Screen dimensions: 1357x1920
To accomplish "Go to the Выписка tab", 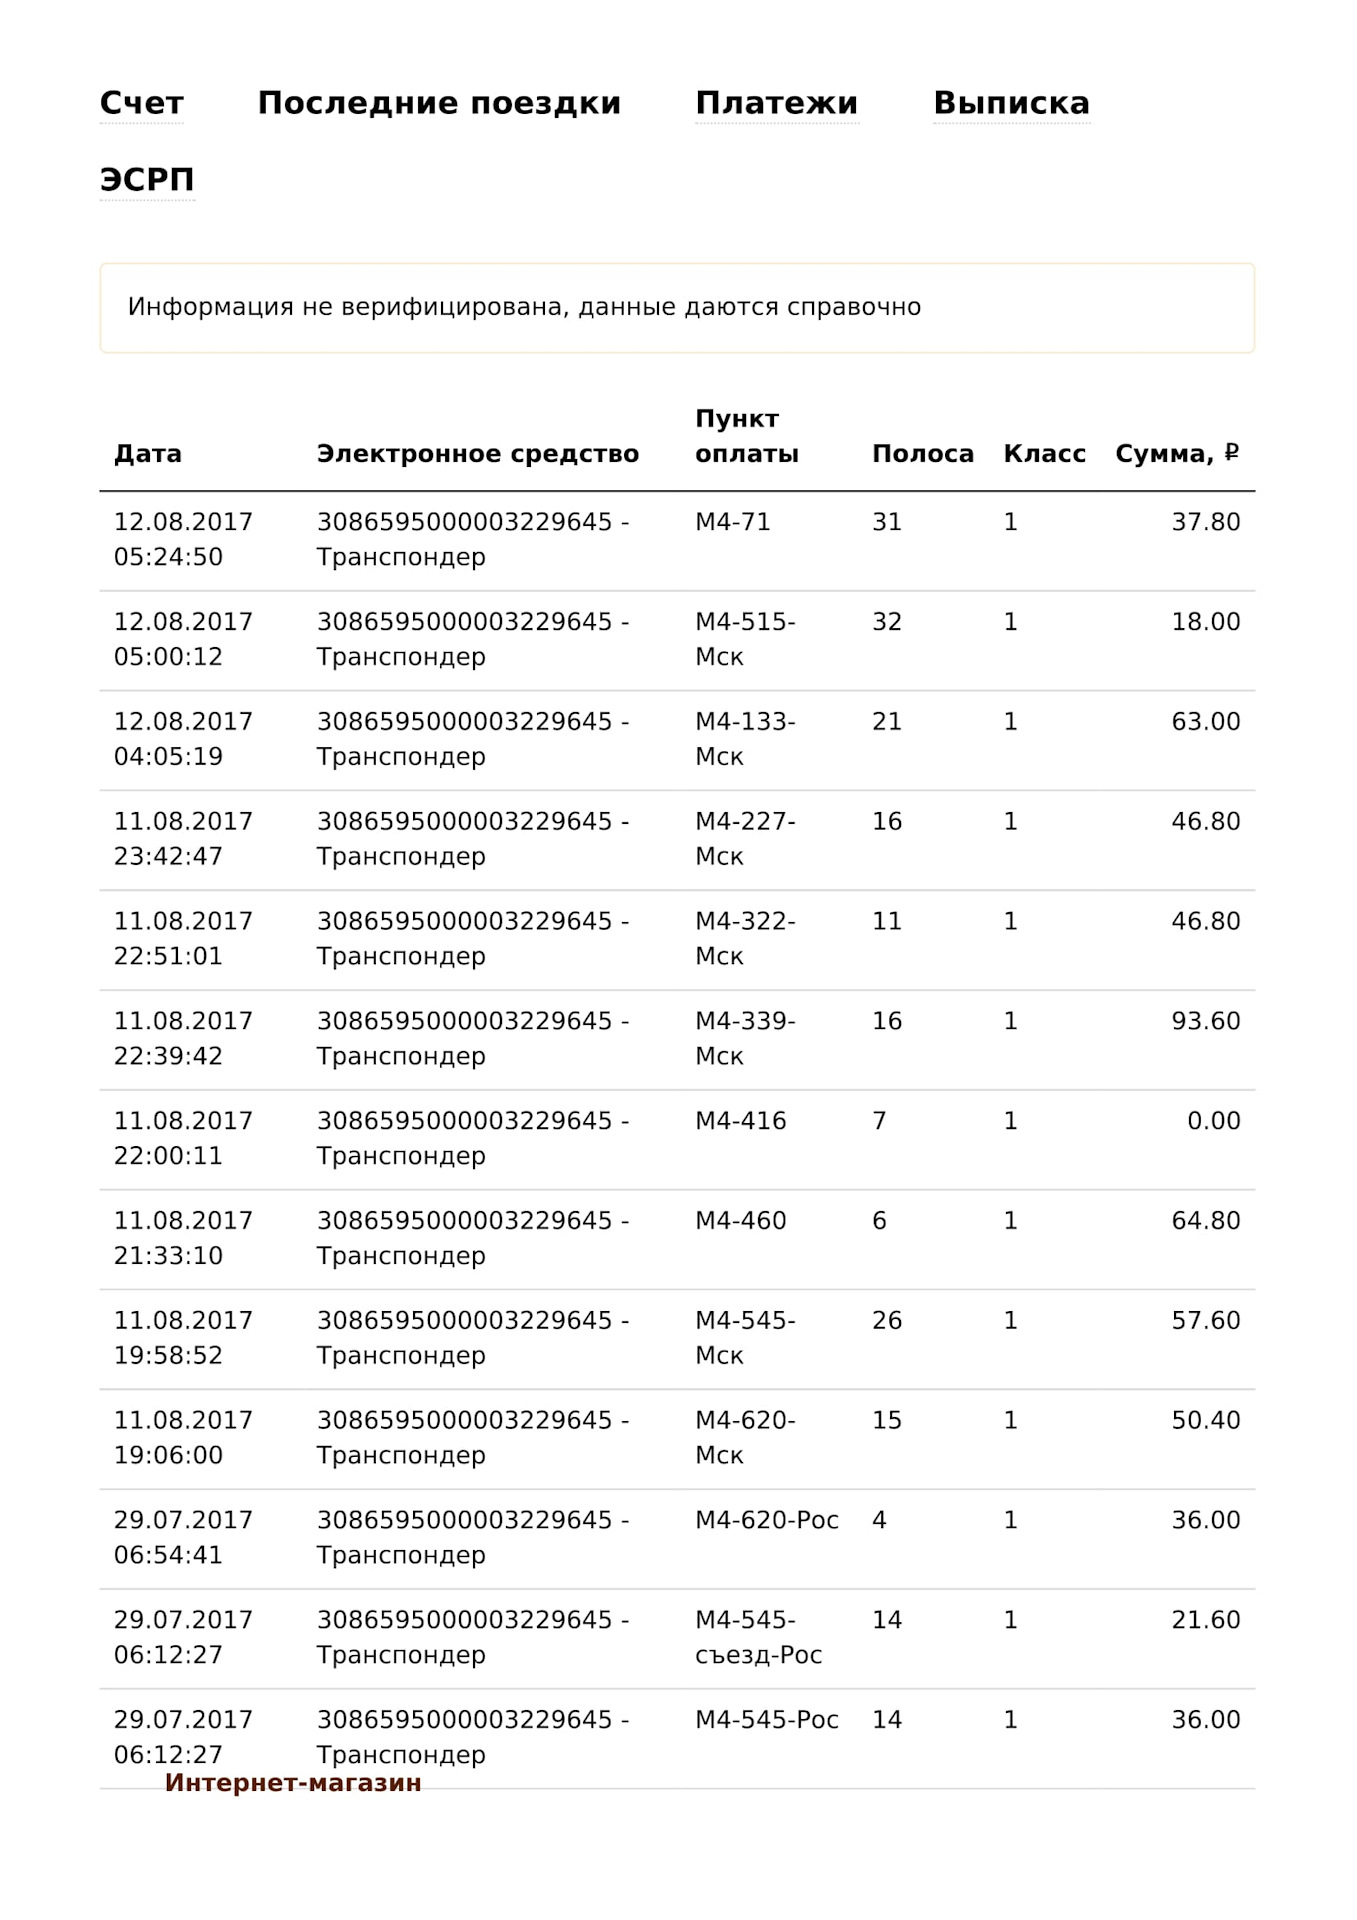I will click(x=1011, y=103).
